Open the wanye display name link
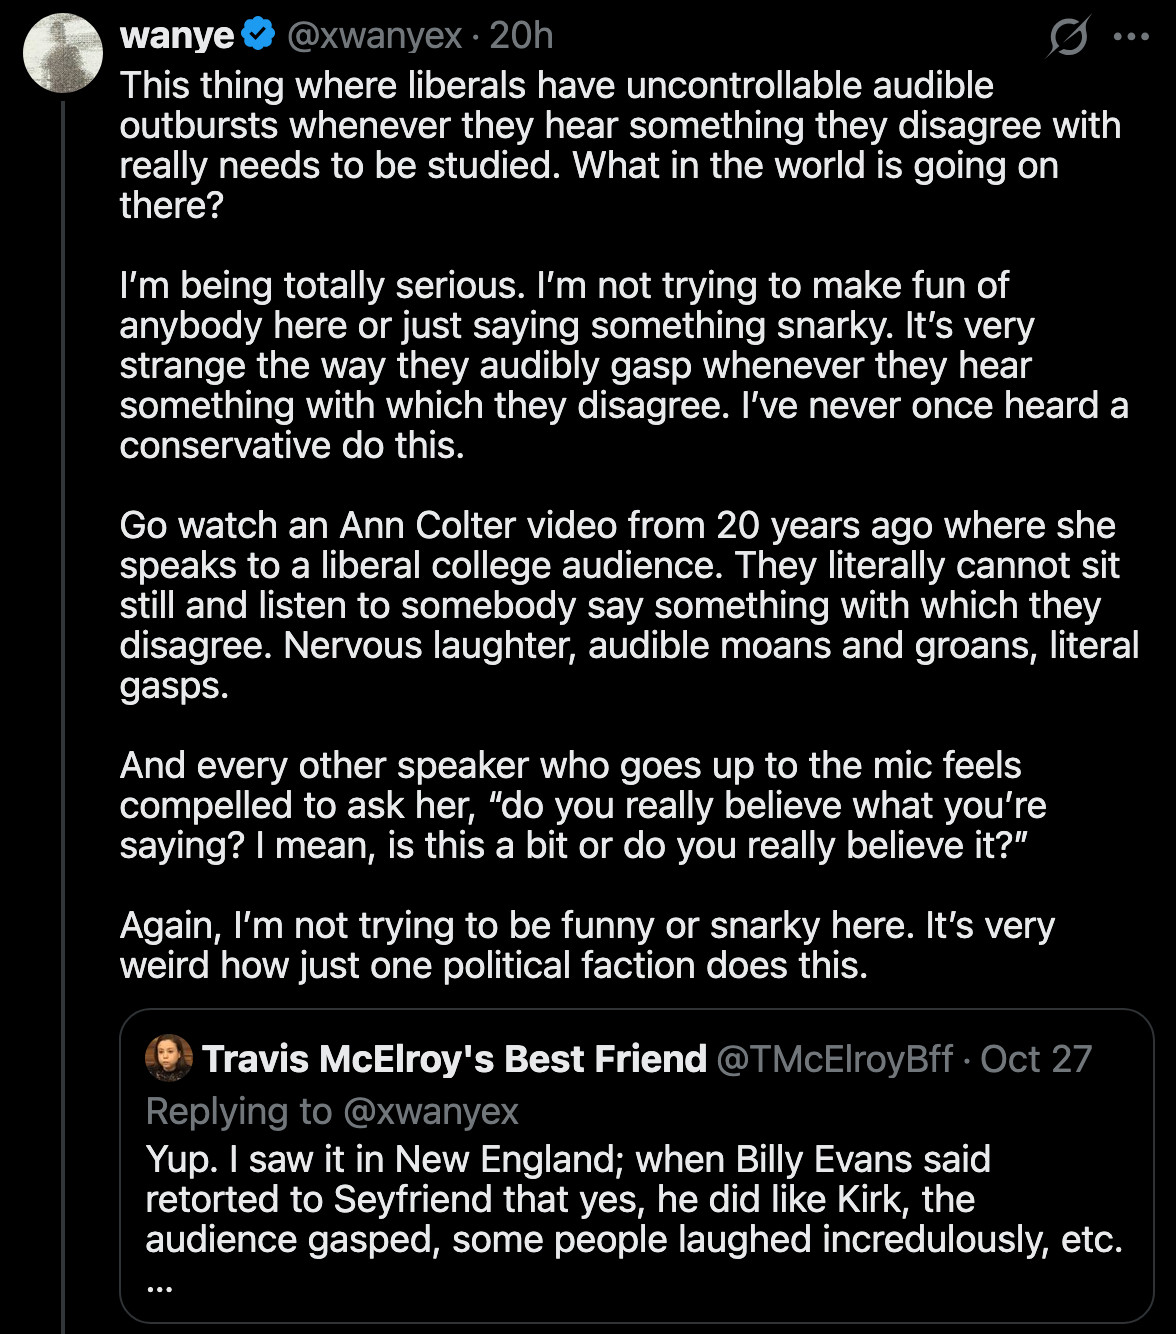 [177, 36]
